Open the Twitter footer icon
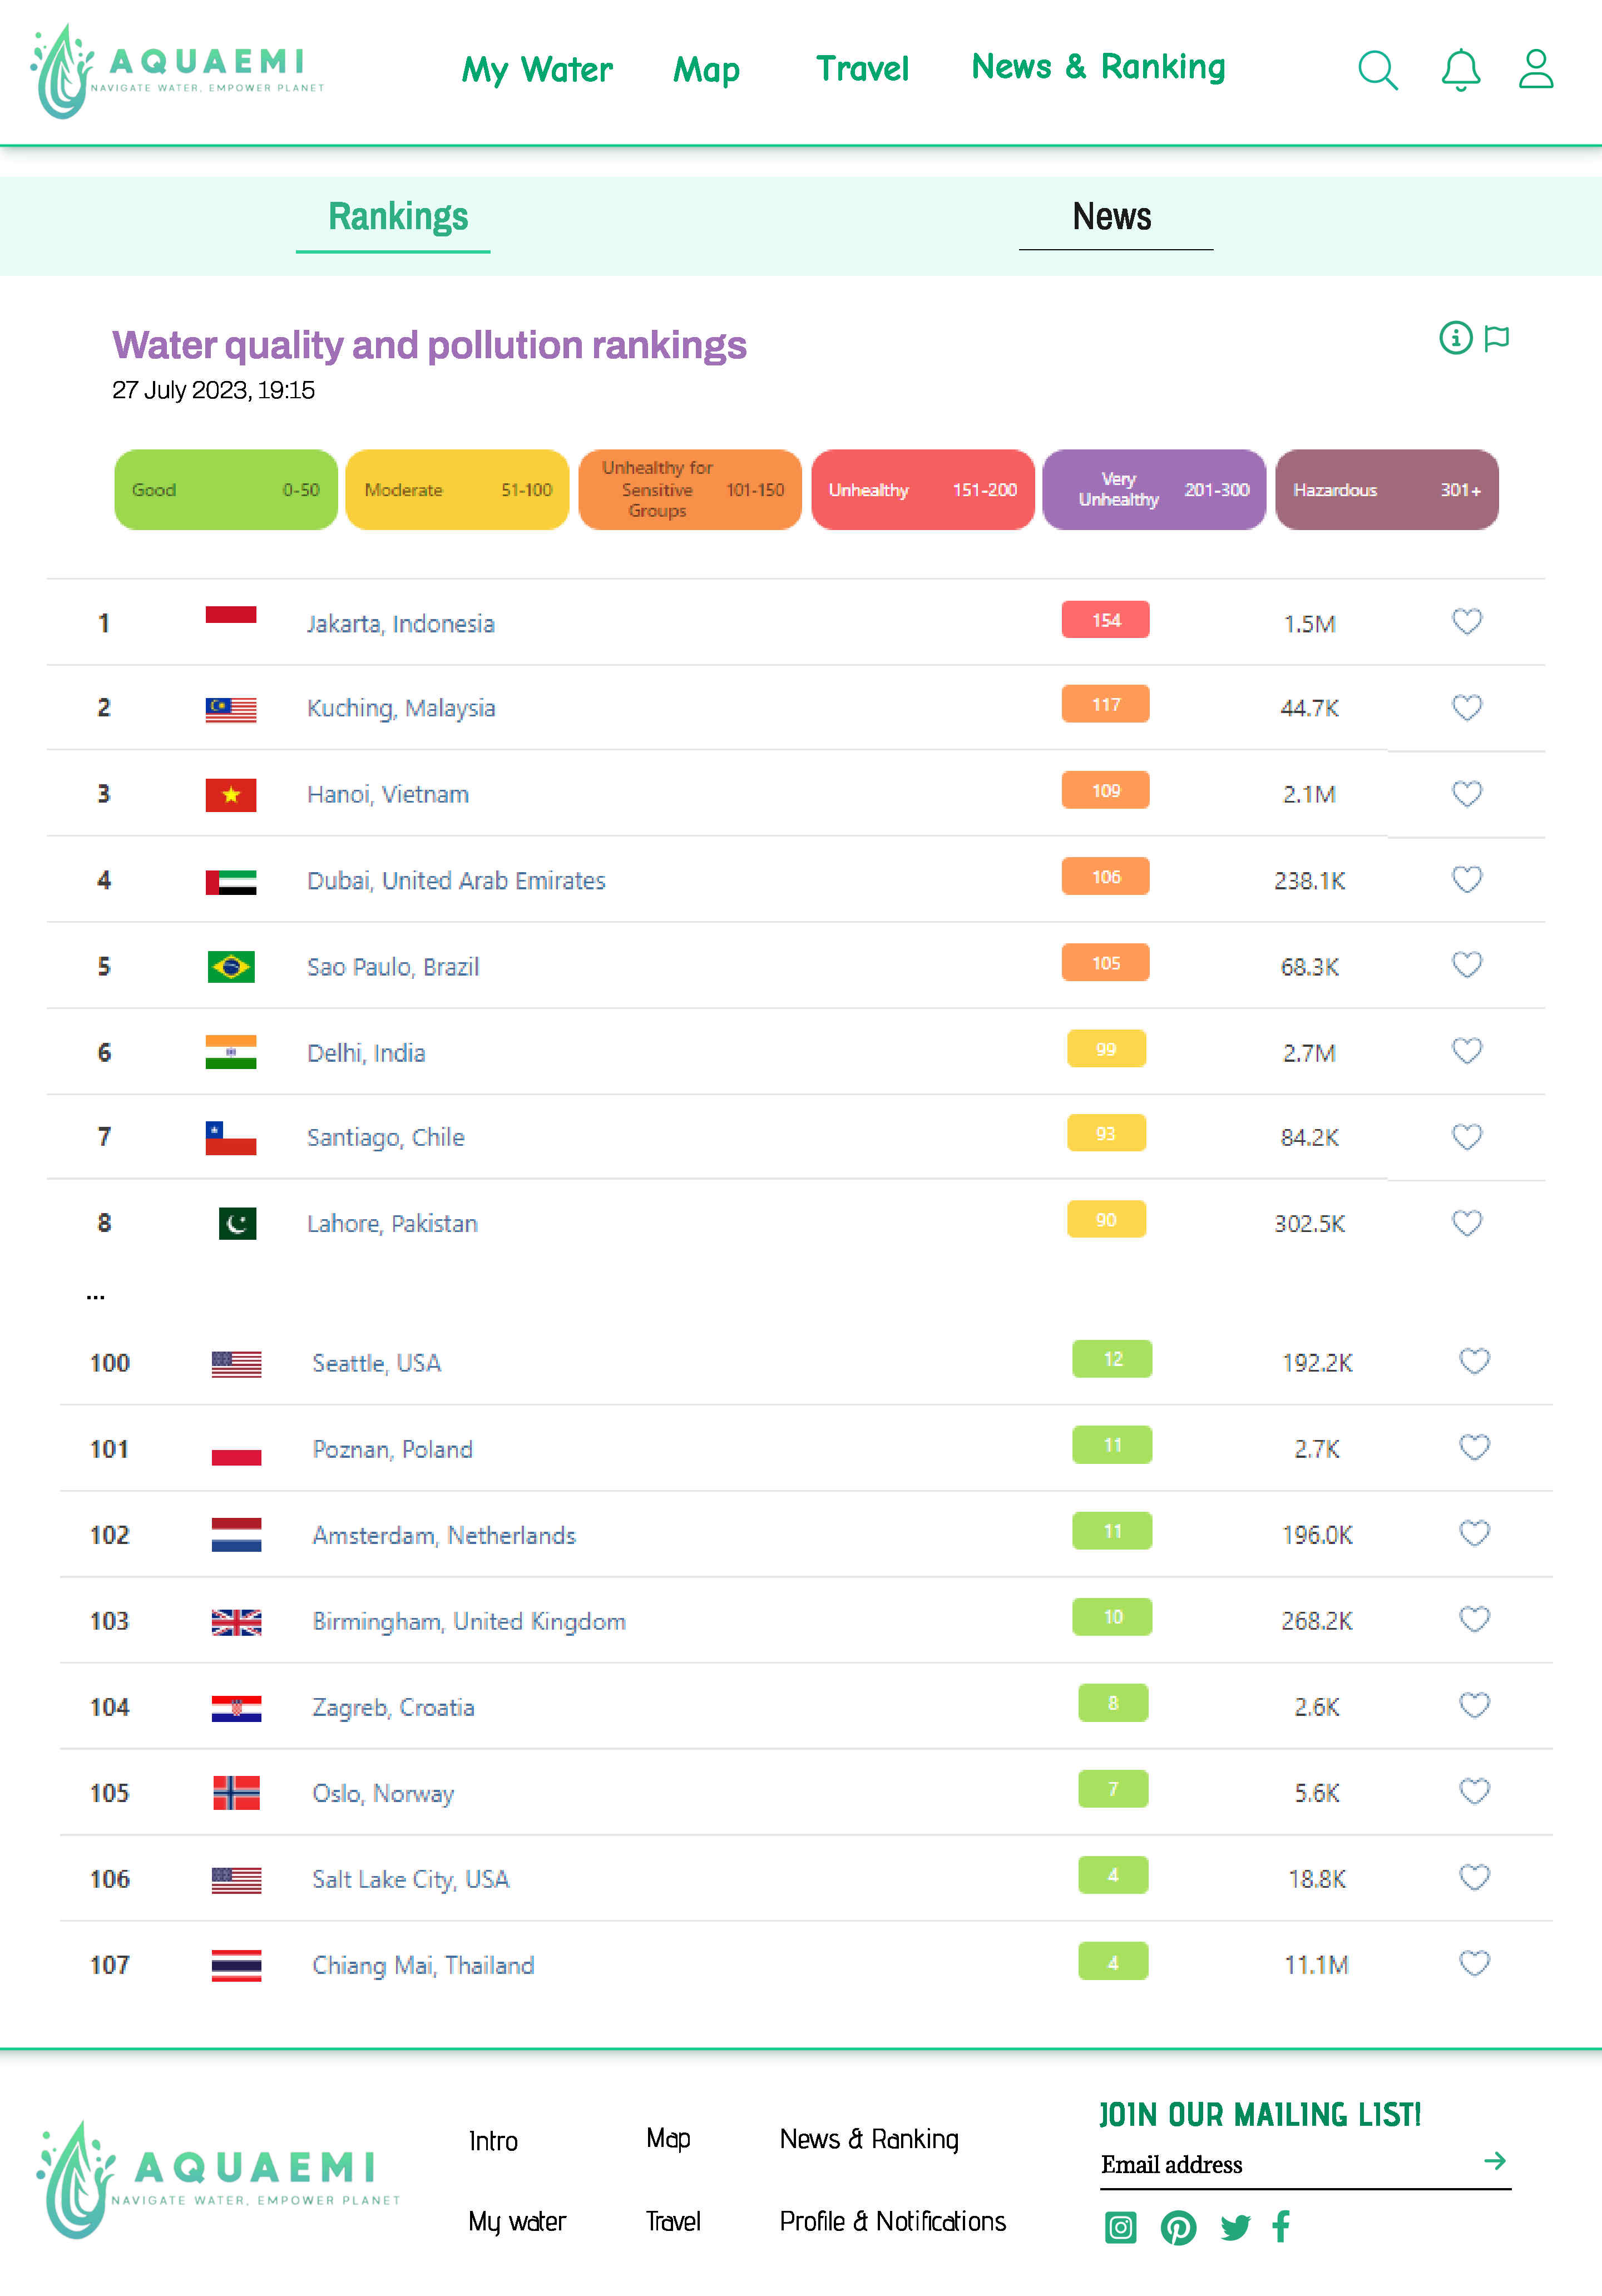Viewport: 1602px width, 2296px height. point(1235,2227)
